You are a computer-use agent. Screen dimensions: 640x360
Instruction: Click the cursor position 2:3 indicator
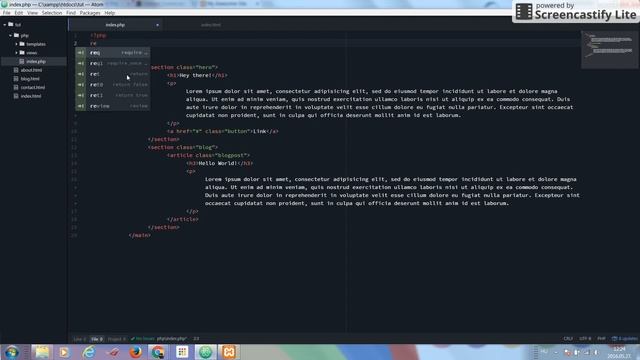point(196,339)
